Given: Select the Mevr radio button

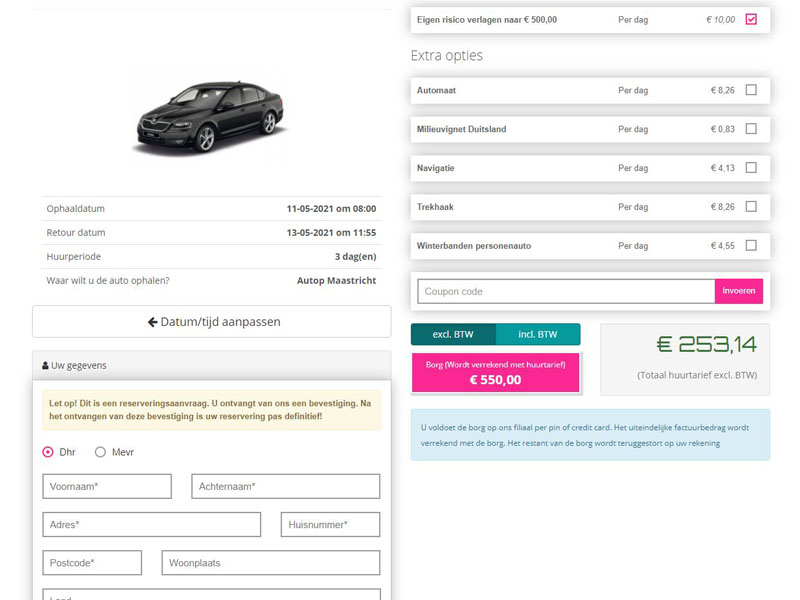Looking at the screenshot, I should pos(100,452).
